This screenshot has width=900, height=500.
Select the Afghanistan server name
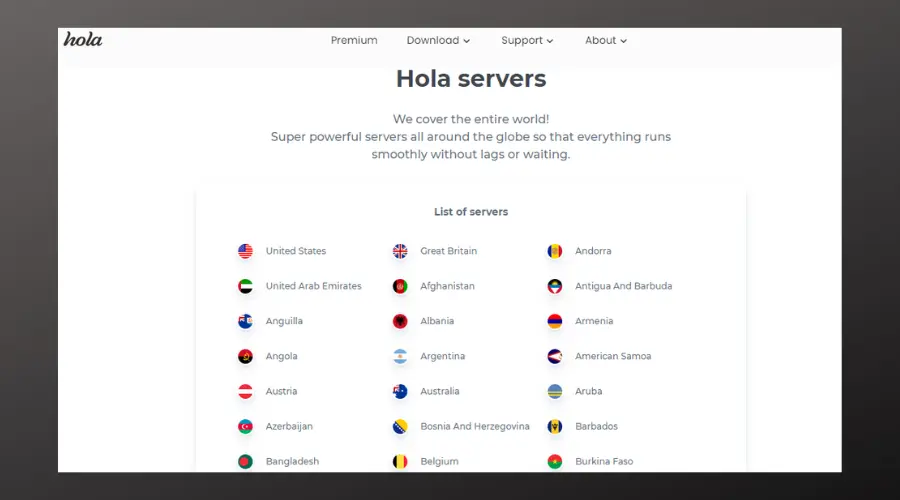coord(447,286)
